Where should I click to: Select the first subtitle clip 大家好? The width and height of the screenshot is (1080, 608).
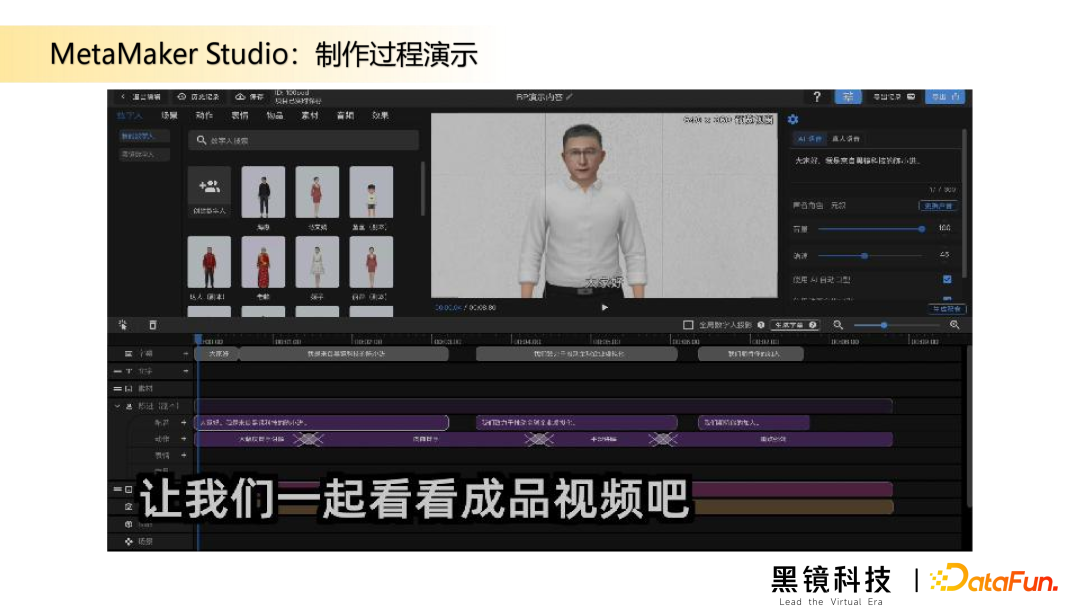pyautogui.click(x=218, y=354)
